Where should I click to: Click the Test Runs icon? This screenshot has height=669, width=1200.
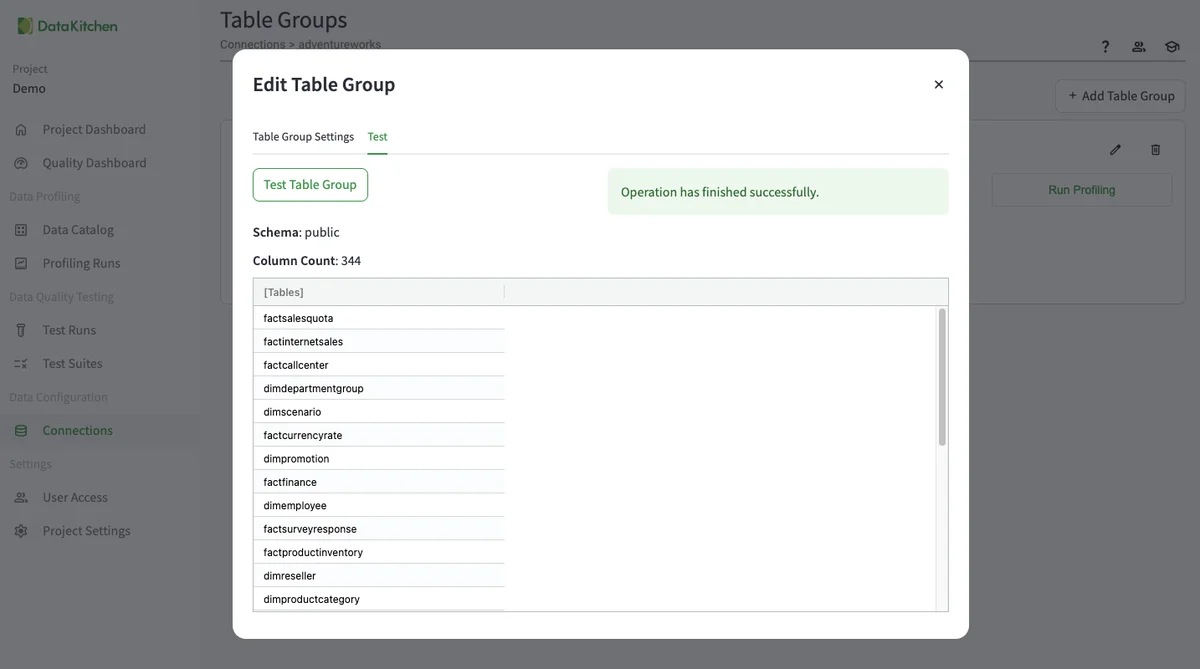tap(21, 330)
